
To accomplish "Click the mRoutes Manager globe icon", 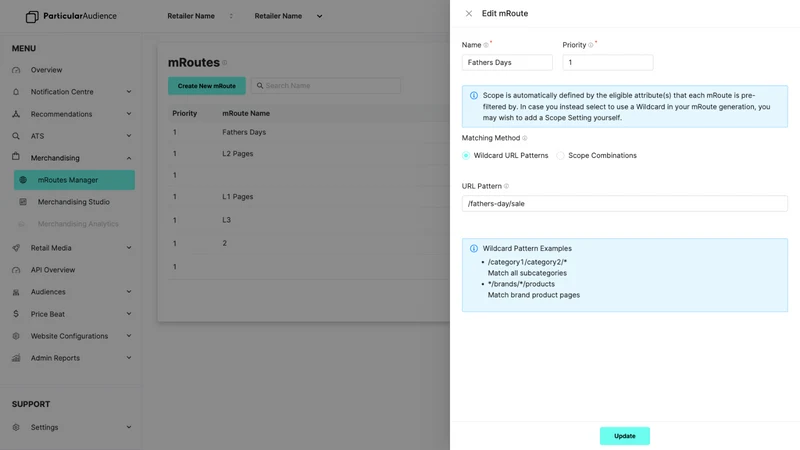I will pos(23,180).
